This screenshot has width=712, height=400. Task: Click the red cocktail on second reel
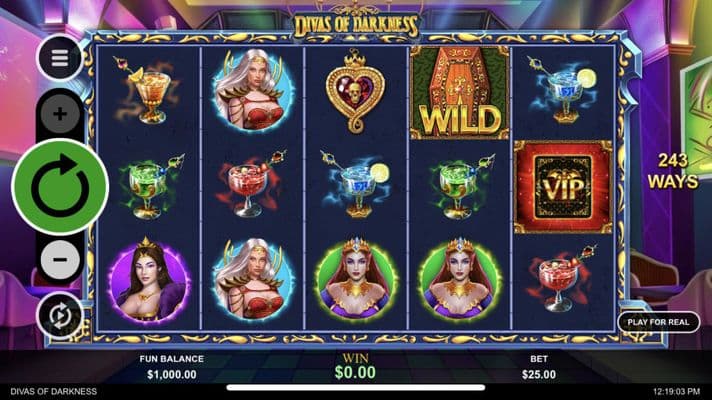coord(251,184)
